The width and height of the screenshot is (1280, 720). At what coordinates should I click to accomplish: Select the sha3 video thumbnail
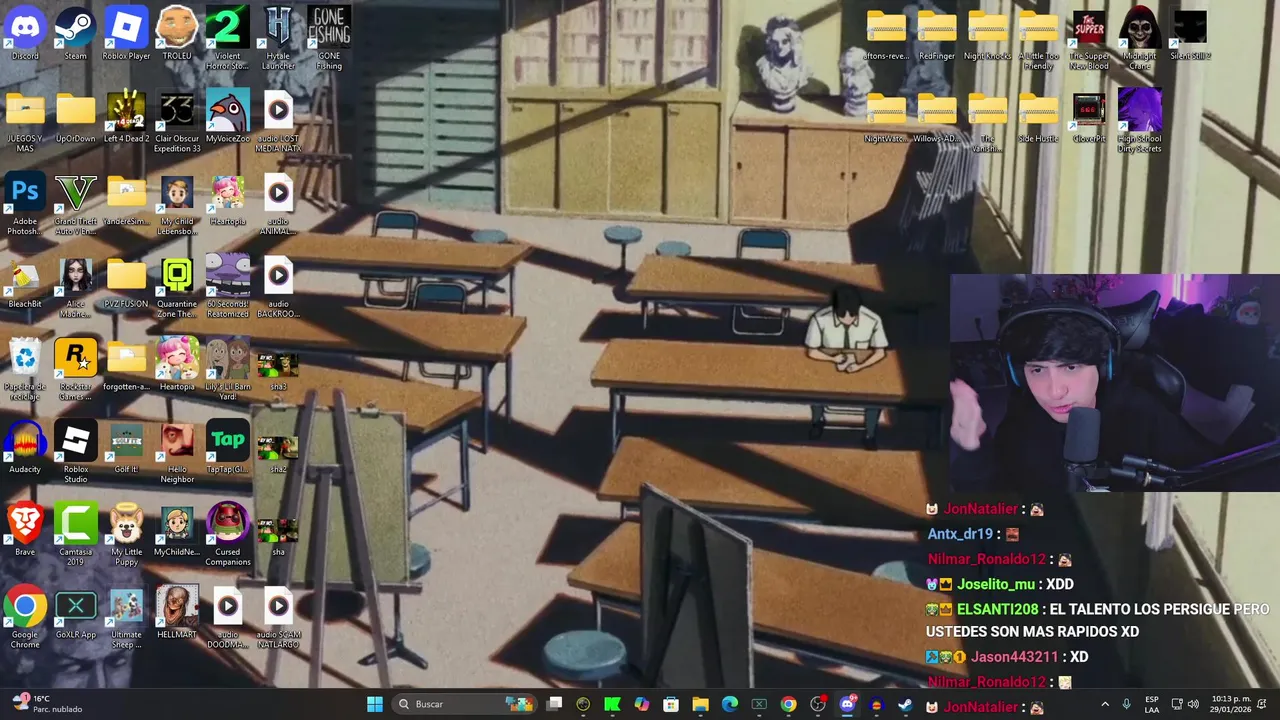(x=278, y=370)
